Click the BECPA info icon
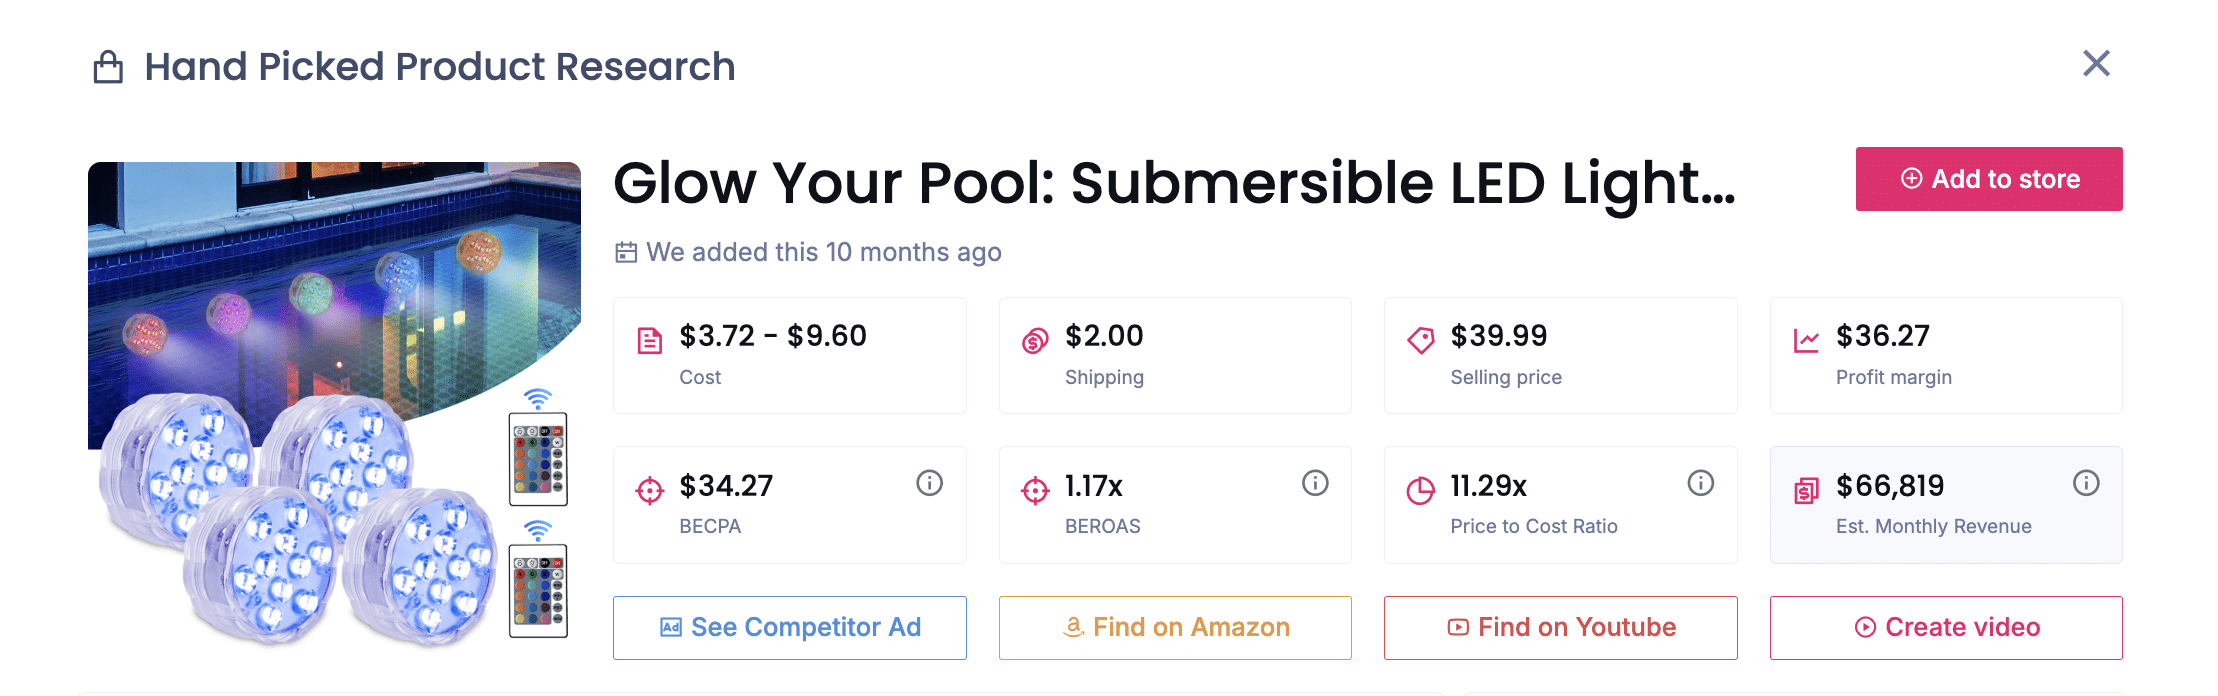 pyautogui.click(x=929, y=484)
